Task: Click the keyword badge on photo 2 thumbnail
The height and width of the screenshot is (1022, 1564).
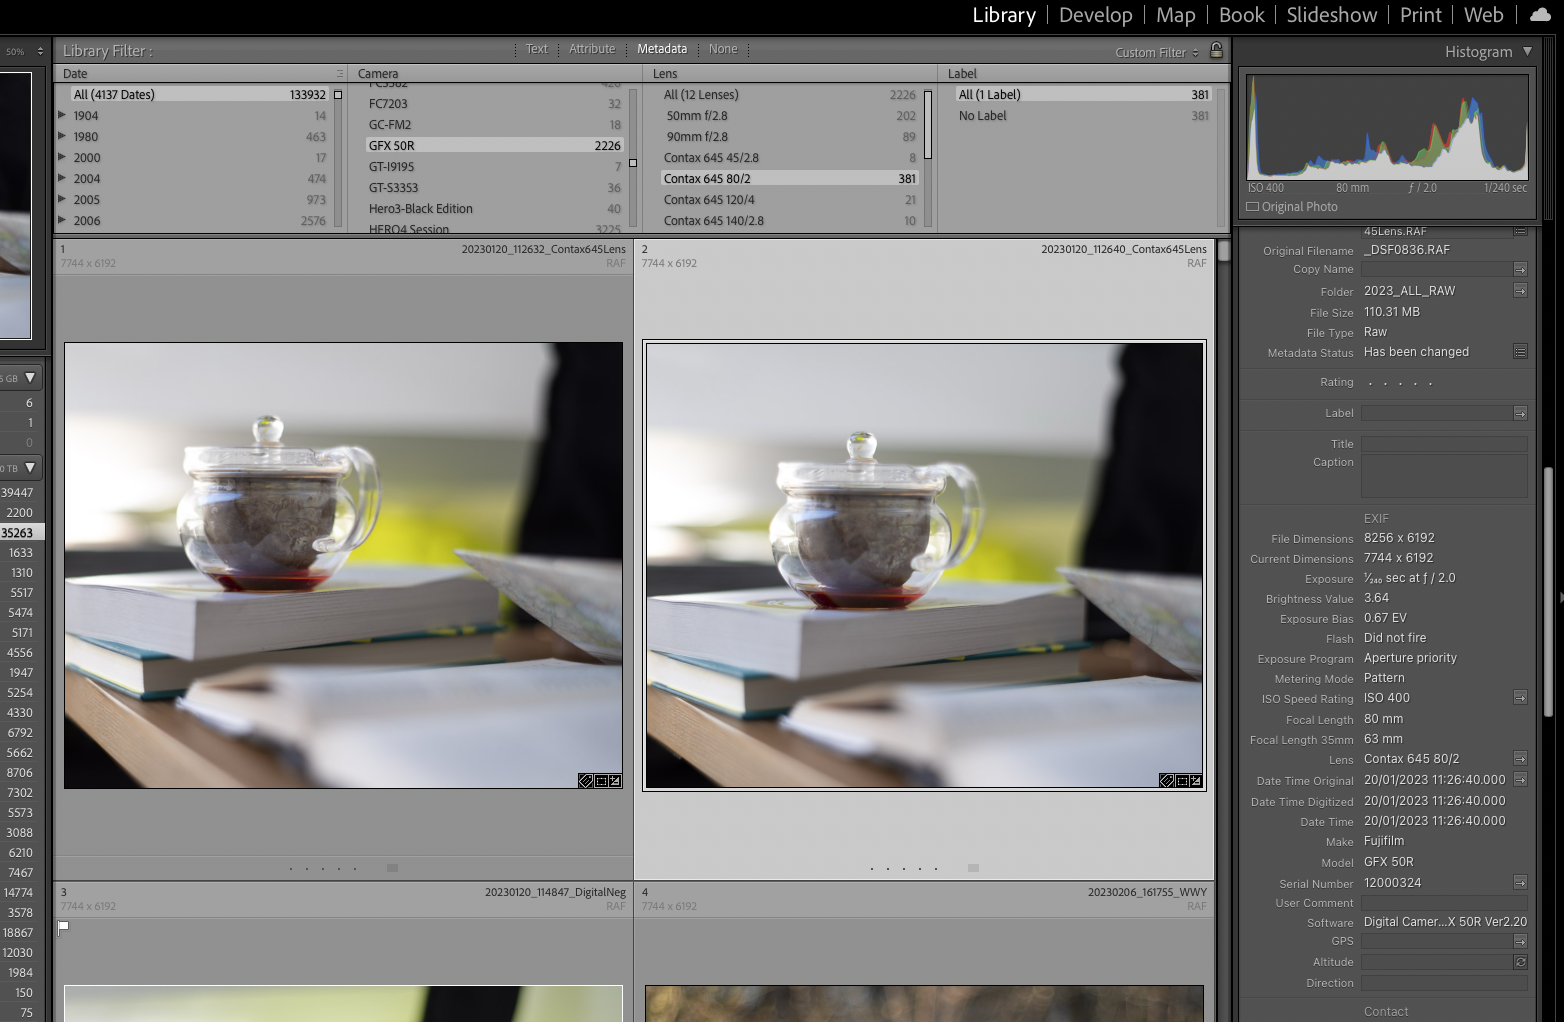Action: [x=1167, y=781]
